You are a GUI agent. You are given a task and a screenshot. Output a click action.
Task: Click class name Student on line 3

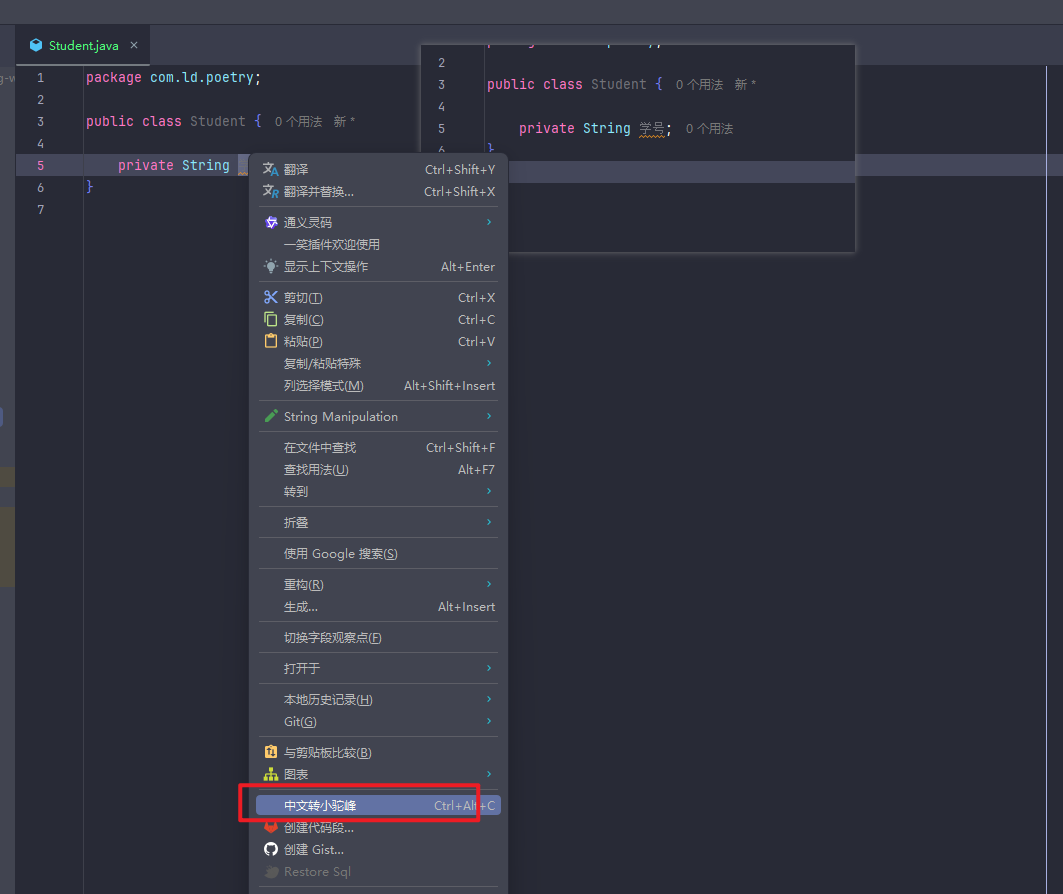[218, 121]
